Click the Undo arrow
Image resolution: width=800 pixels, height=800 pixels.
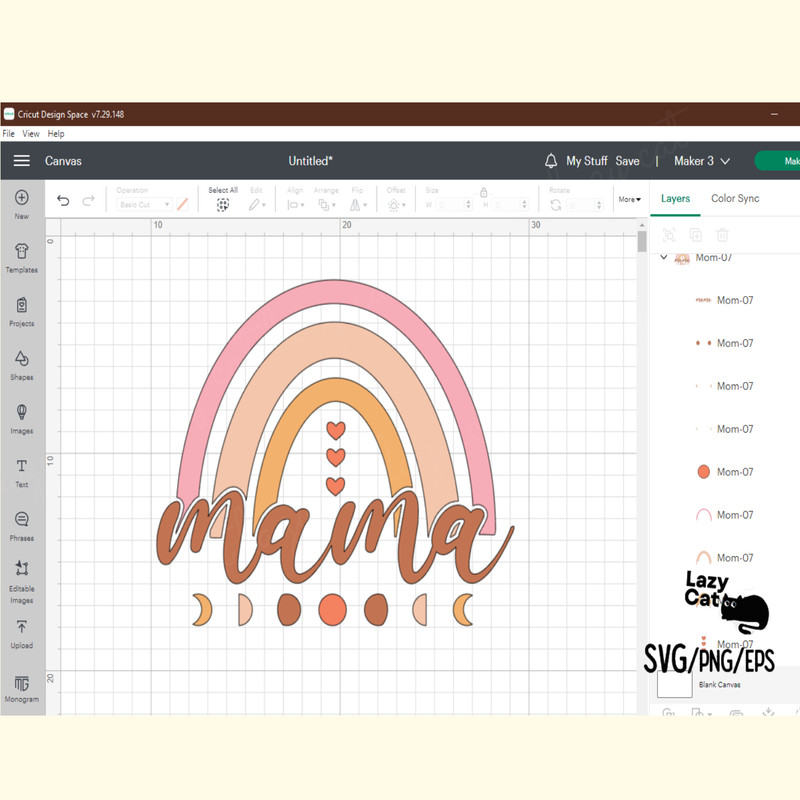[62, 200]
